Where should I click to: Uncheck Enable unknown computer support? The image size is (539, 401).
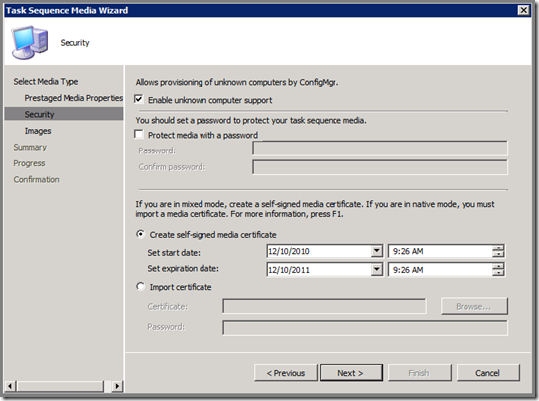(x=139, y=99)
